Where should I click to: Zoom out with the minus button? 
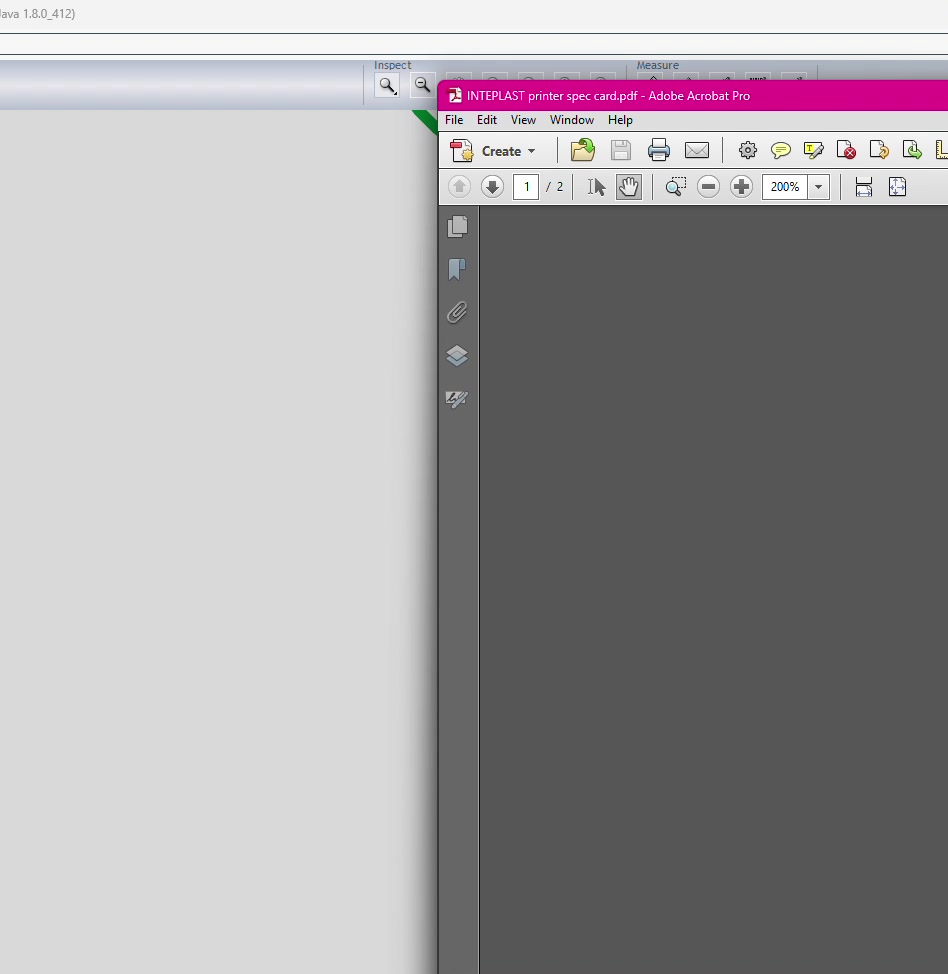pos(708,187)
